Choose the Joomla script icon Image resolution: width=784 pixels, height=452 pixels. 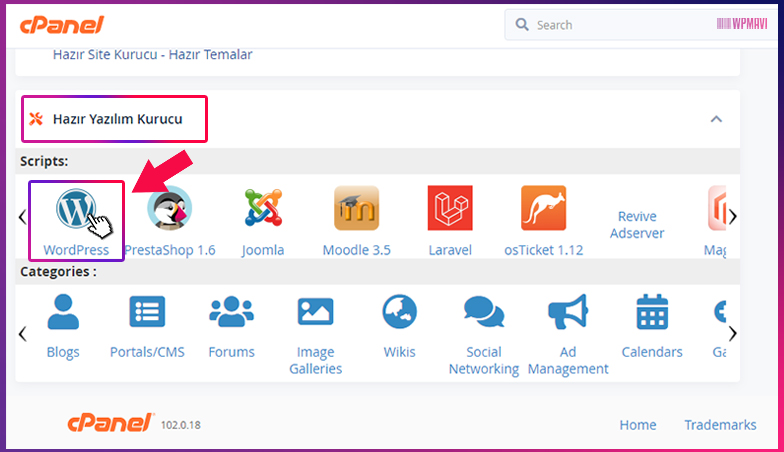coord(264,208)
